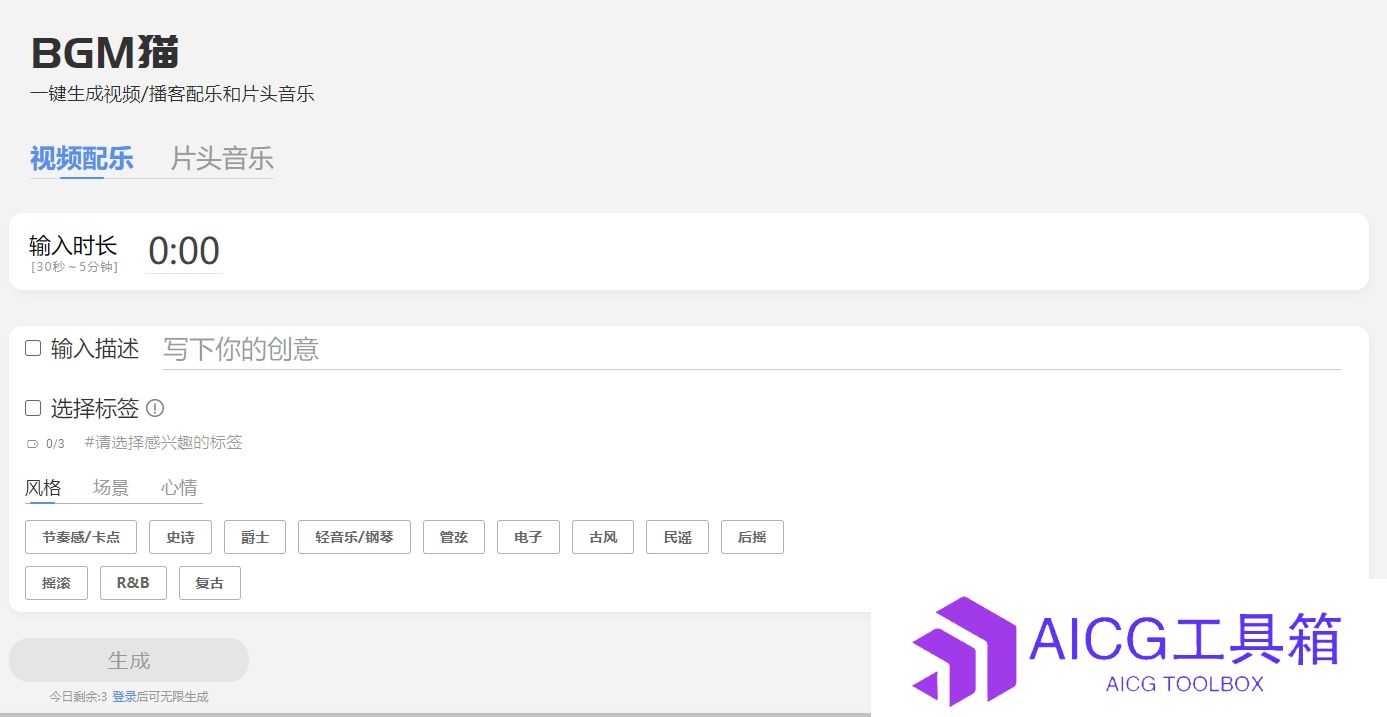Enable the 选择标签 checkbox
This screenshot has height=717, width=1387.
pyautogui.click(x=33, y=408)
